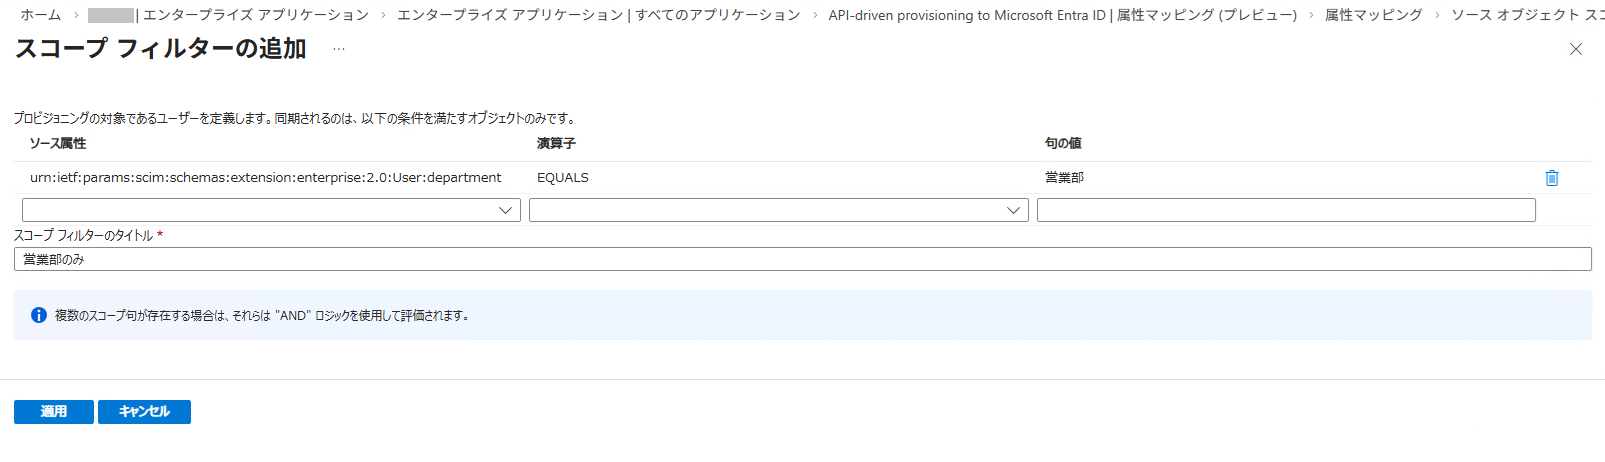Open the ソース オブジェクト breadcrumb at far right
1605x462 pixels.
click(1526, 15)
